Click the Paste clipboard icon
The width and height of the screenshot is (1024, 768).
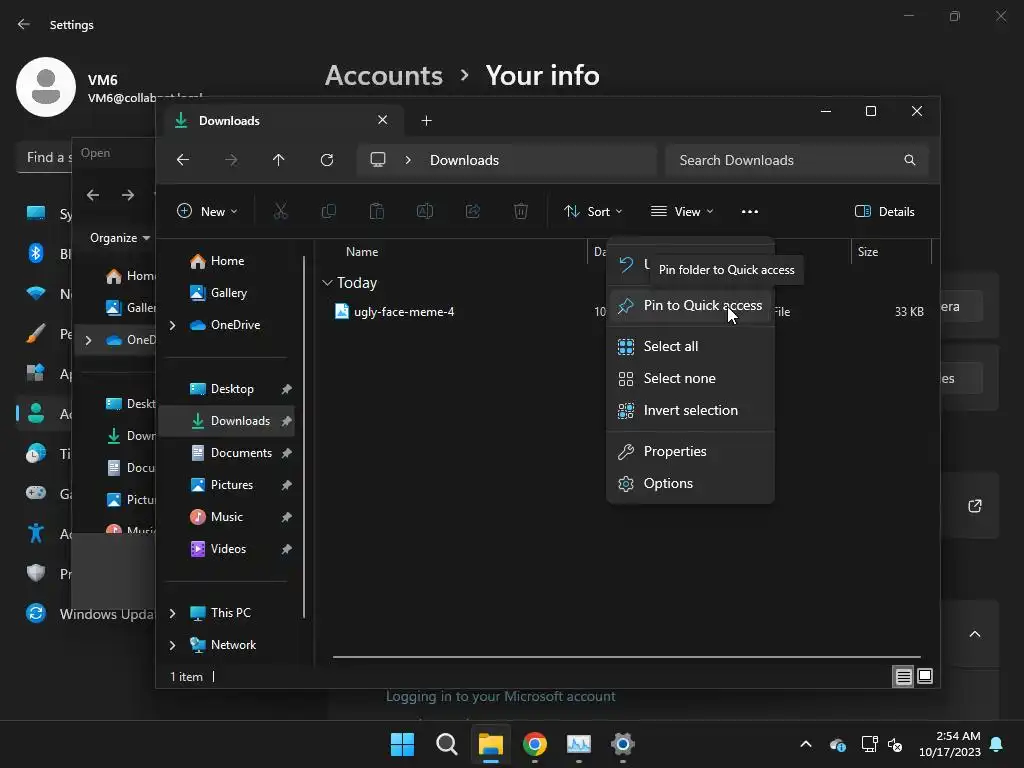coord(377,211)
